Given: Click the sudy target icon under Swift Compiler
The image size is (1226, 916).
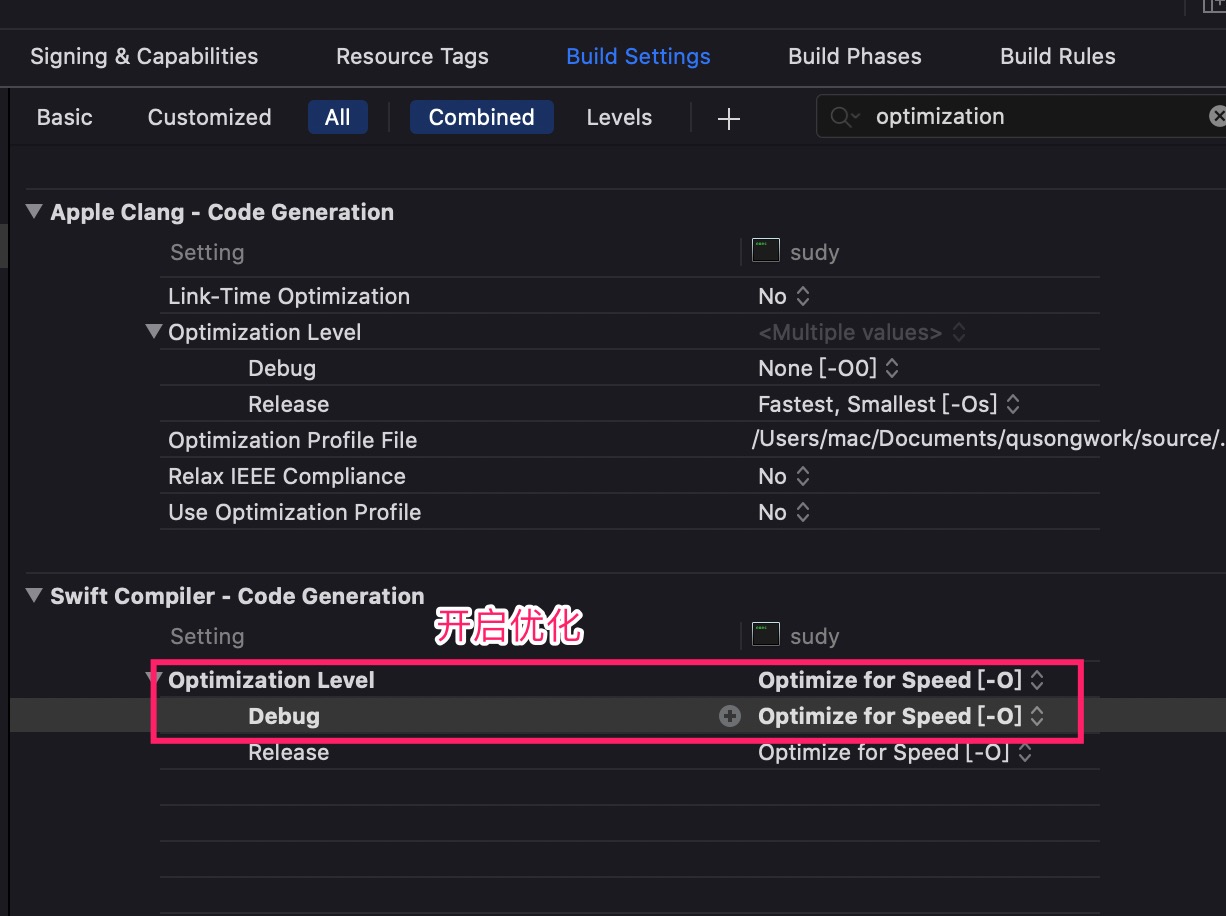Looking at the screenshot, I should coord(766,635).
